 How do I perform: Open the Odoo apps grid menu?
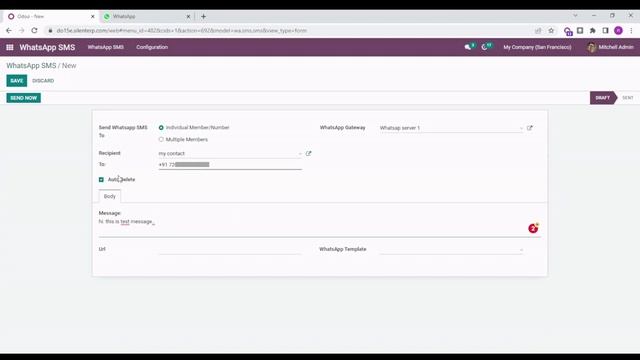point(10,47)
